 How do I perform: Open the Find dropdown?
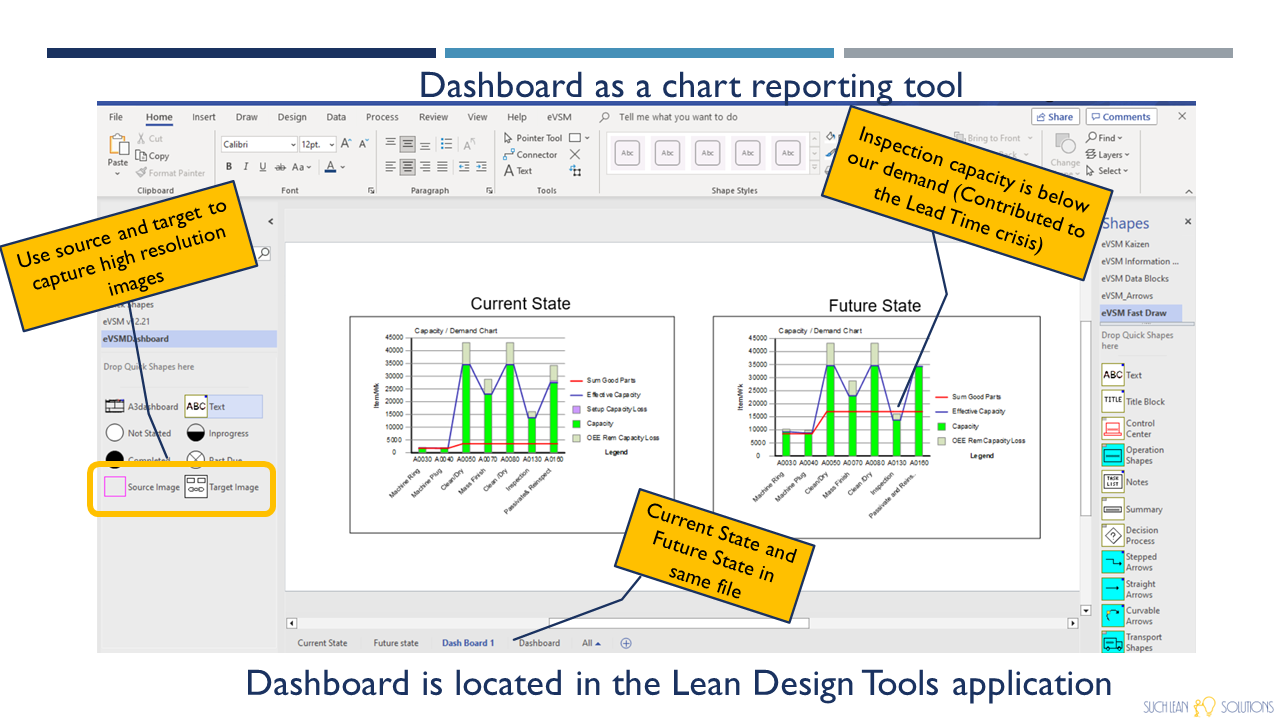click(x=1105, y=138)
